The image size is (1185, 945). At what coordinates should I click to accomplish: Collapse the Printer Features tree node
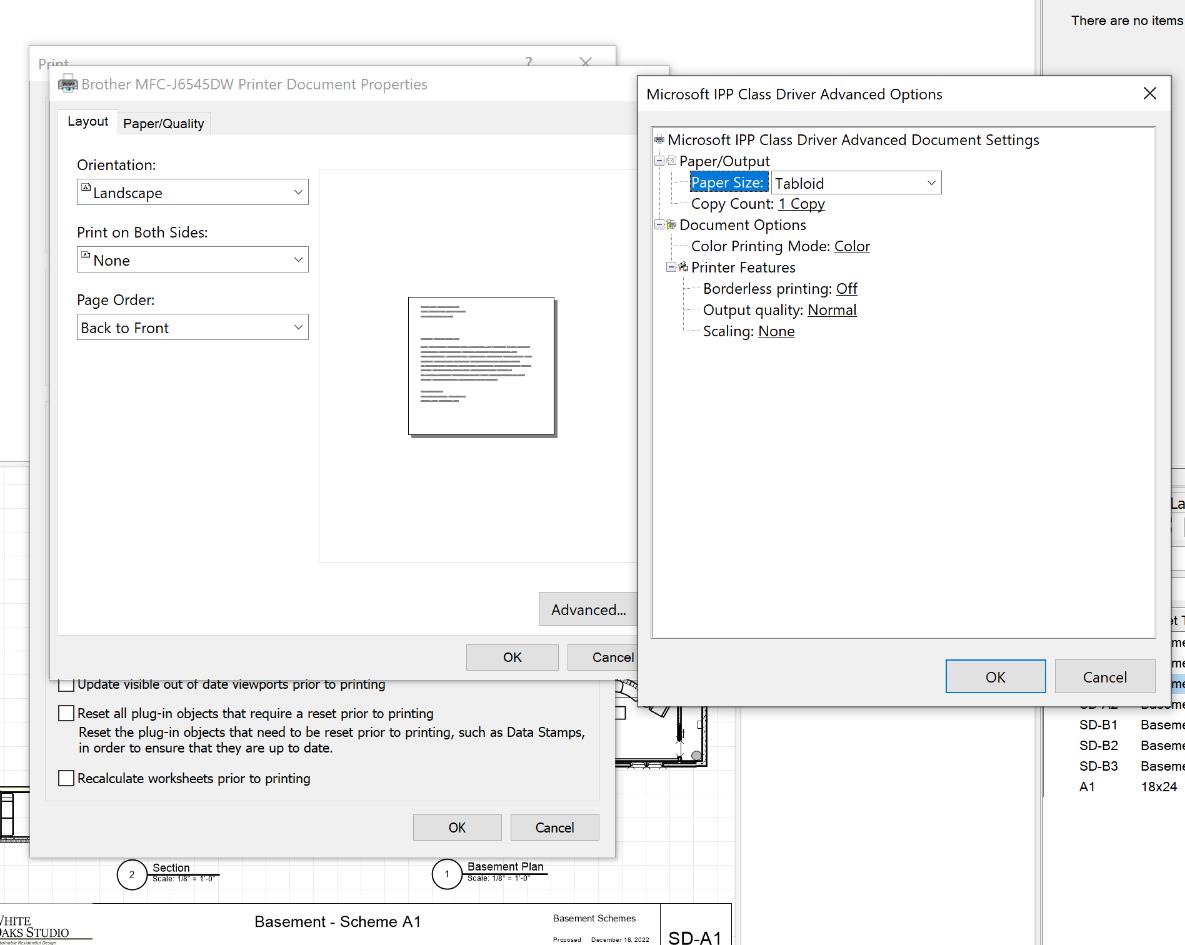pos(671,267)
